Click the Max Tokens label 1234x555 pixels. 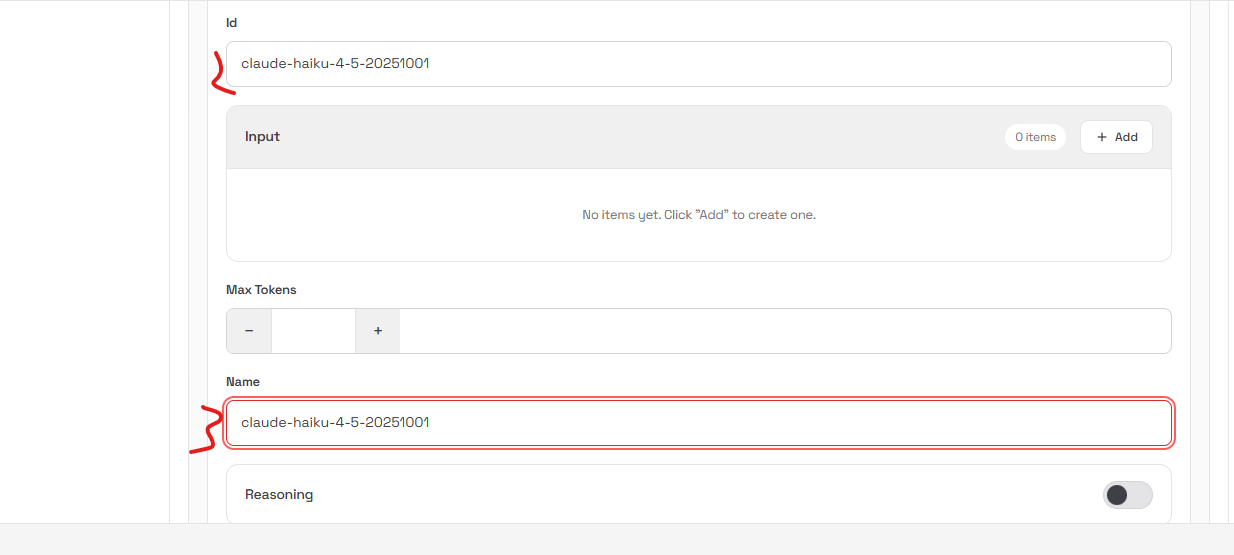tap(261, 290)
